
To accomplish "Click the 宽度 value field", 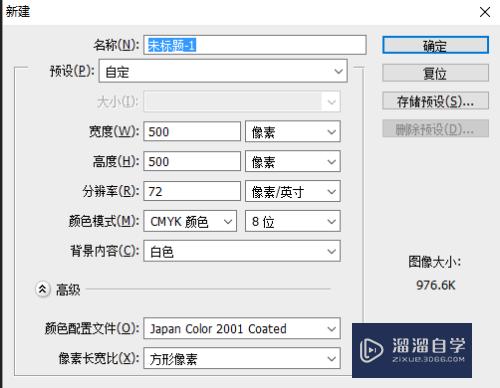I will click(192, 131).
